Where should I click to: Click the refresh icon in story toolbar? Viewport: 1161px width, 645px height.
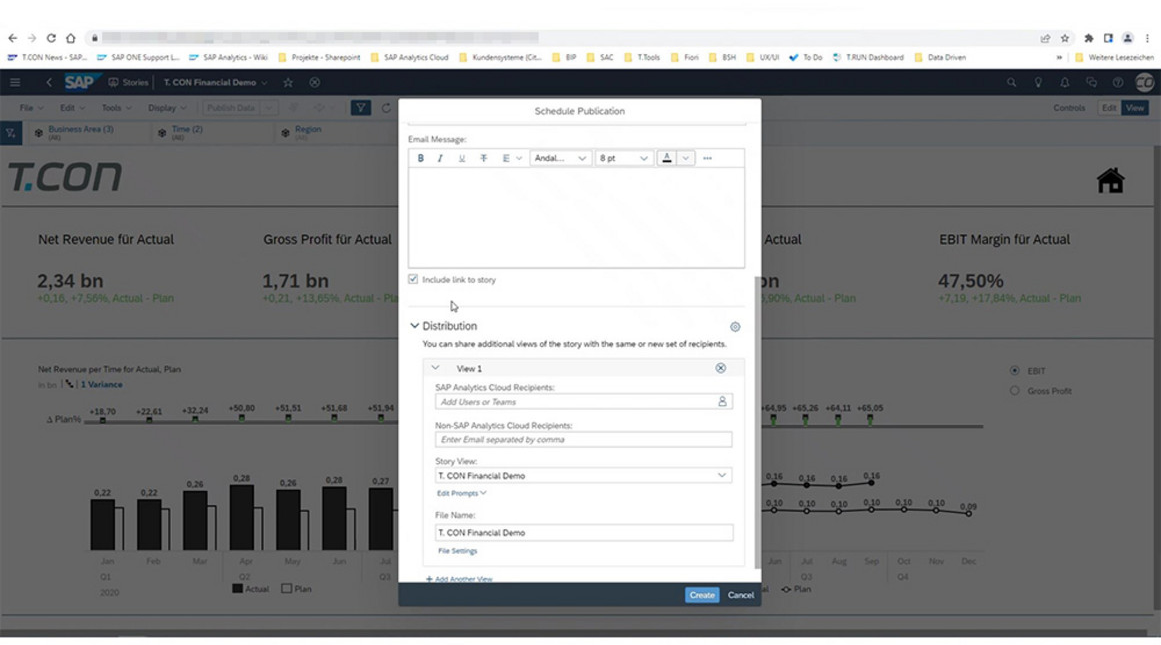(386, 108)
